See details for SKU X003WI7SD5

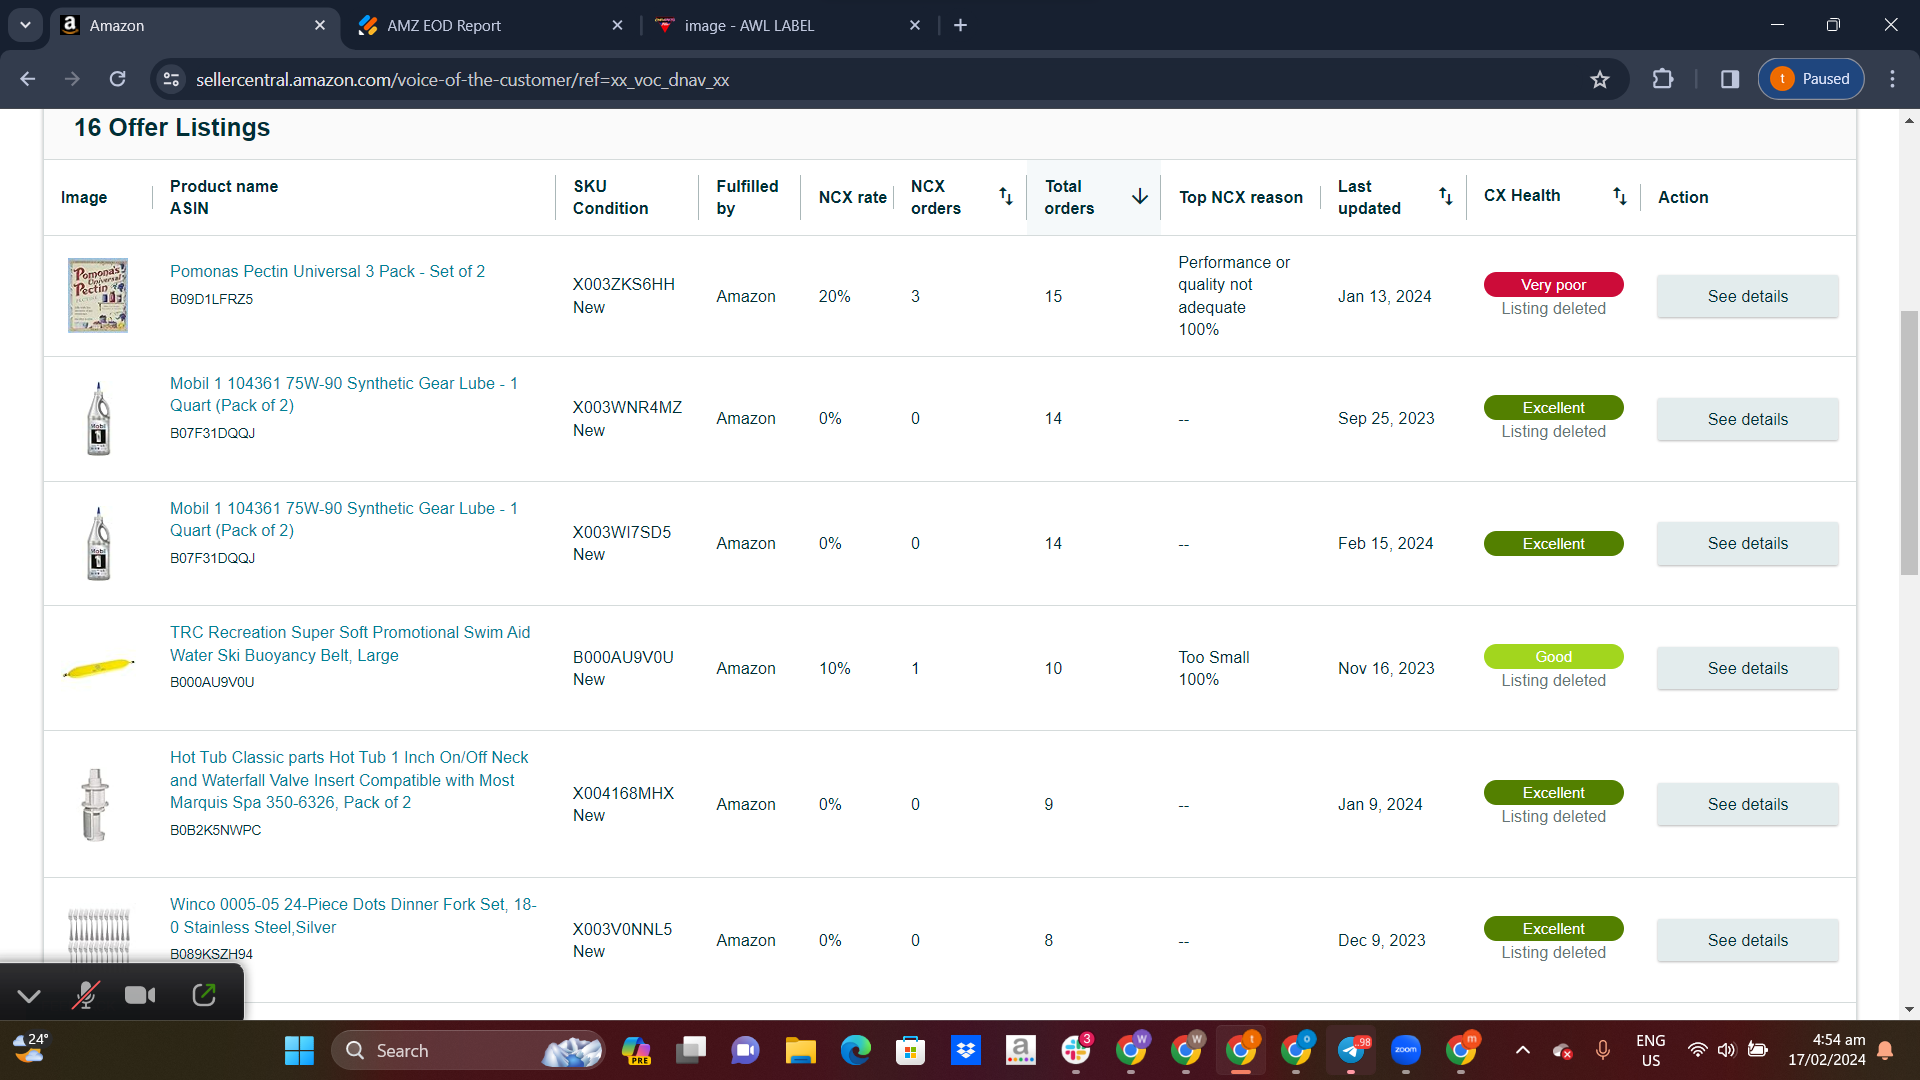pos(1747,543)
